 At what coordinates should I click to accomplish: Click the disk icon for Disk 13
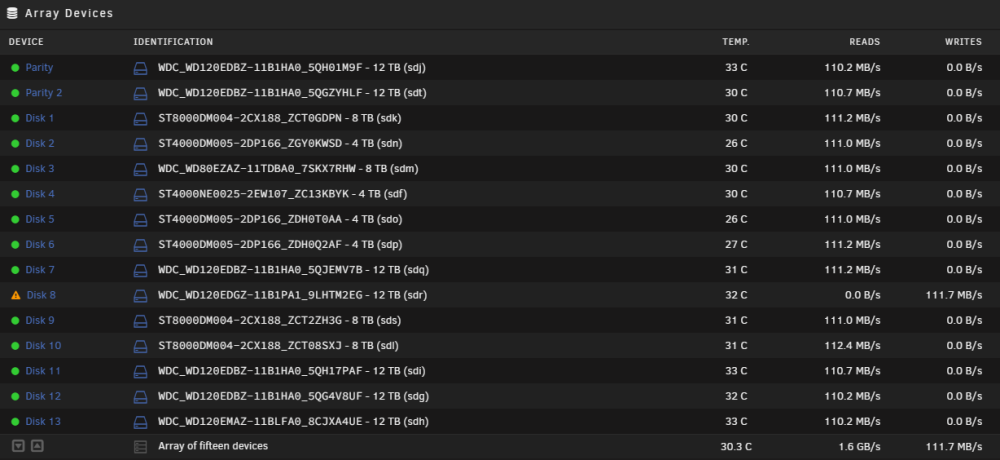pos(140,422)
